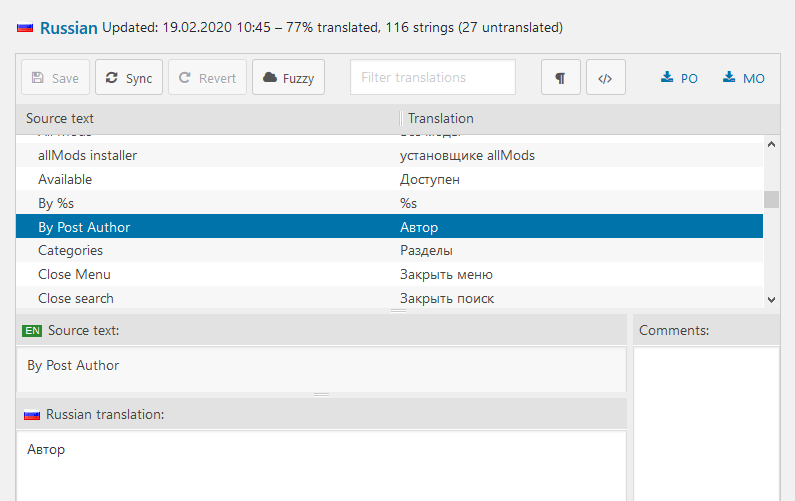Click the column divider handle near Translation header
This screenshot has width=795, height=501.
click(401, 118)
